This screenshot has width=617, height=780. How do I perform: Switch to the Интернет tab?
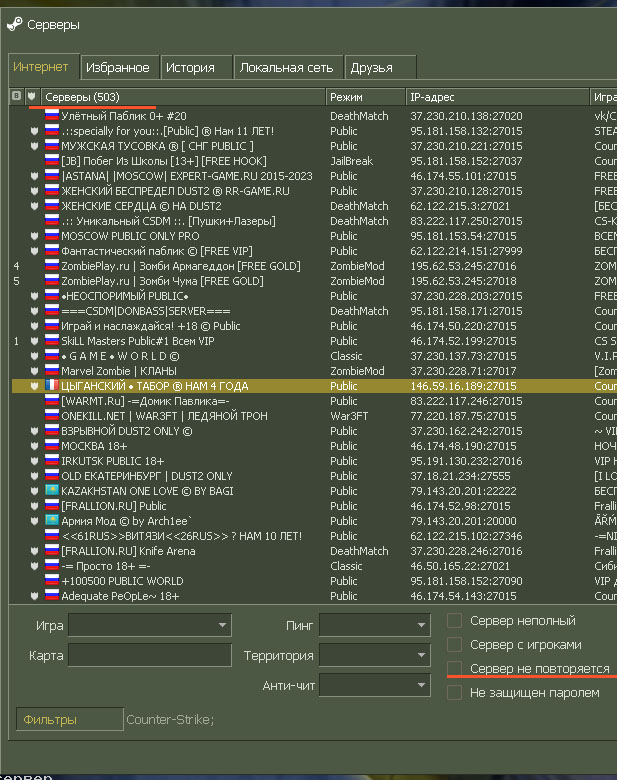tap(44, 67)
